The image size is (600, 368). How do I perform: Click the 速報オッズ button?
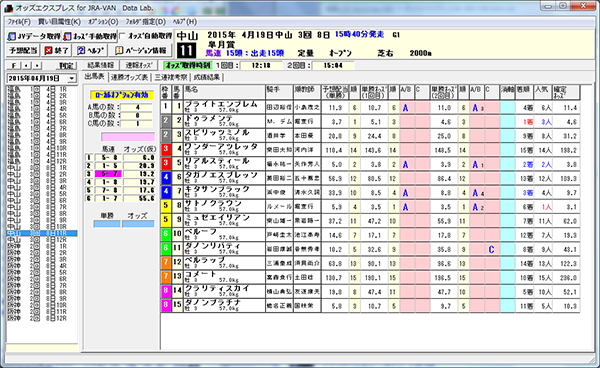click(x=139, y=65)
